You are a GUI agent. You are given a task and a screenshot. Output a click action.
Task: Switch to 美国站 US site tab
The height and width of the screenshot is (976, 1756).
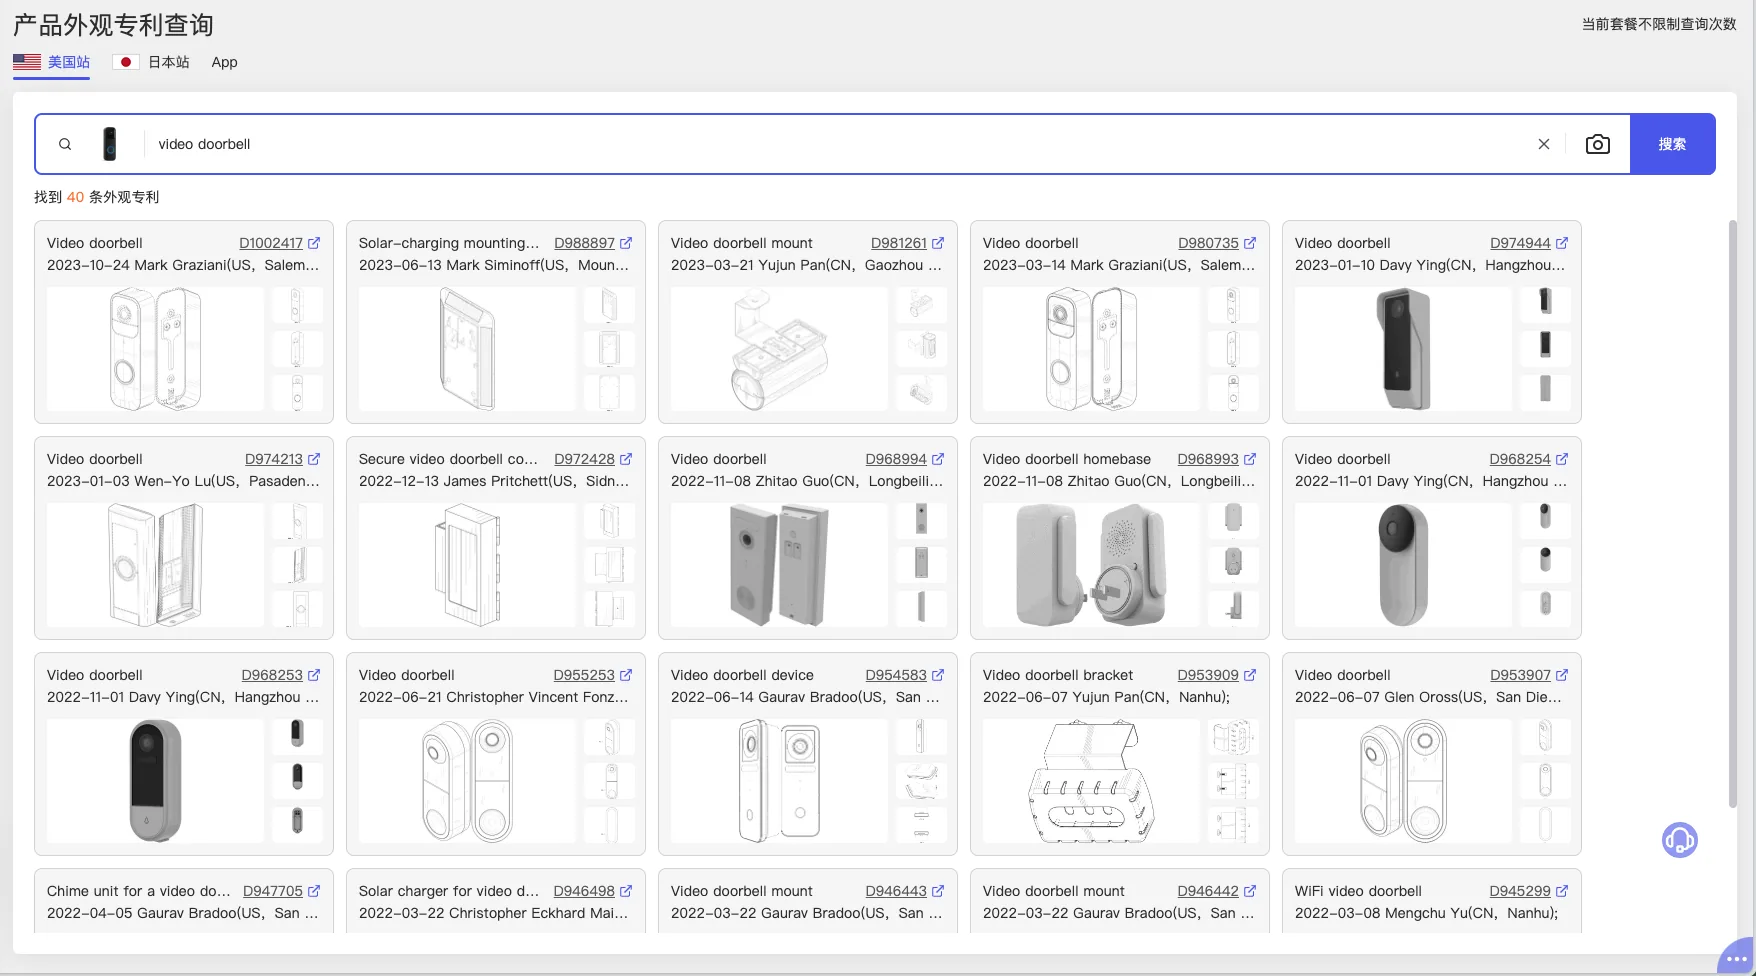(x=52, y=62)
